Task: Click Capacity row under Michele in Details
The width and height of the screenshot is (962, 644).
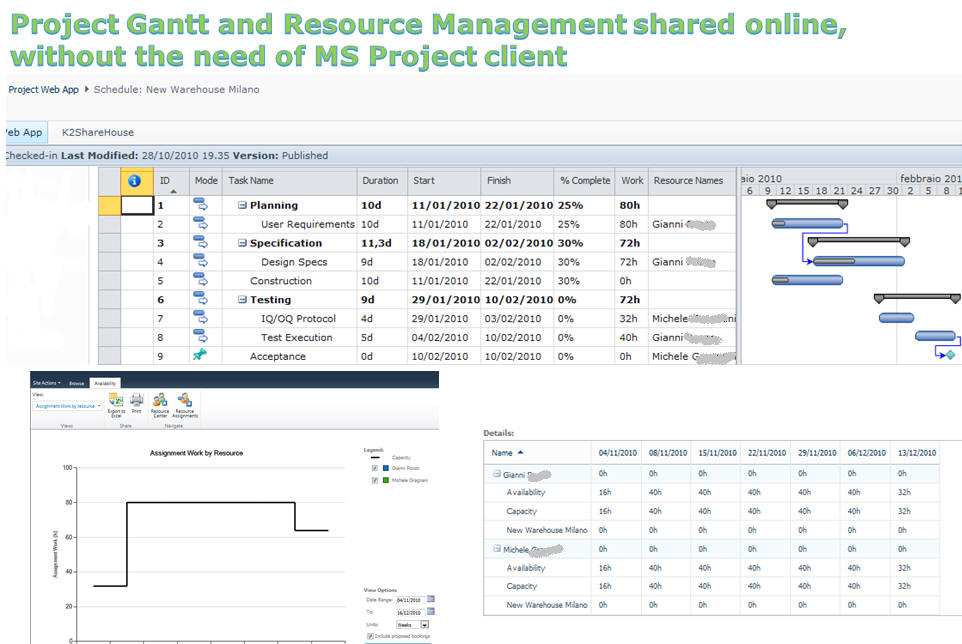Action: [x=712, y=586]
